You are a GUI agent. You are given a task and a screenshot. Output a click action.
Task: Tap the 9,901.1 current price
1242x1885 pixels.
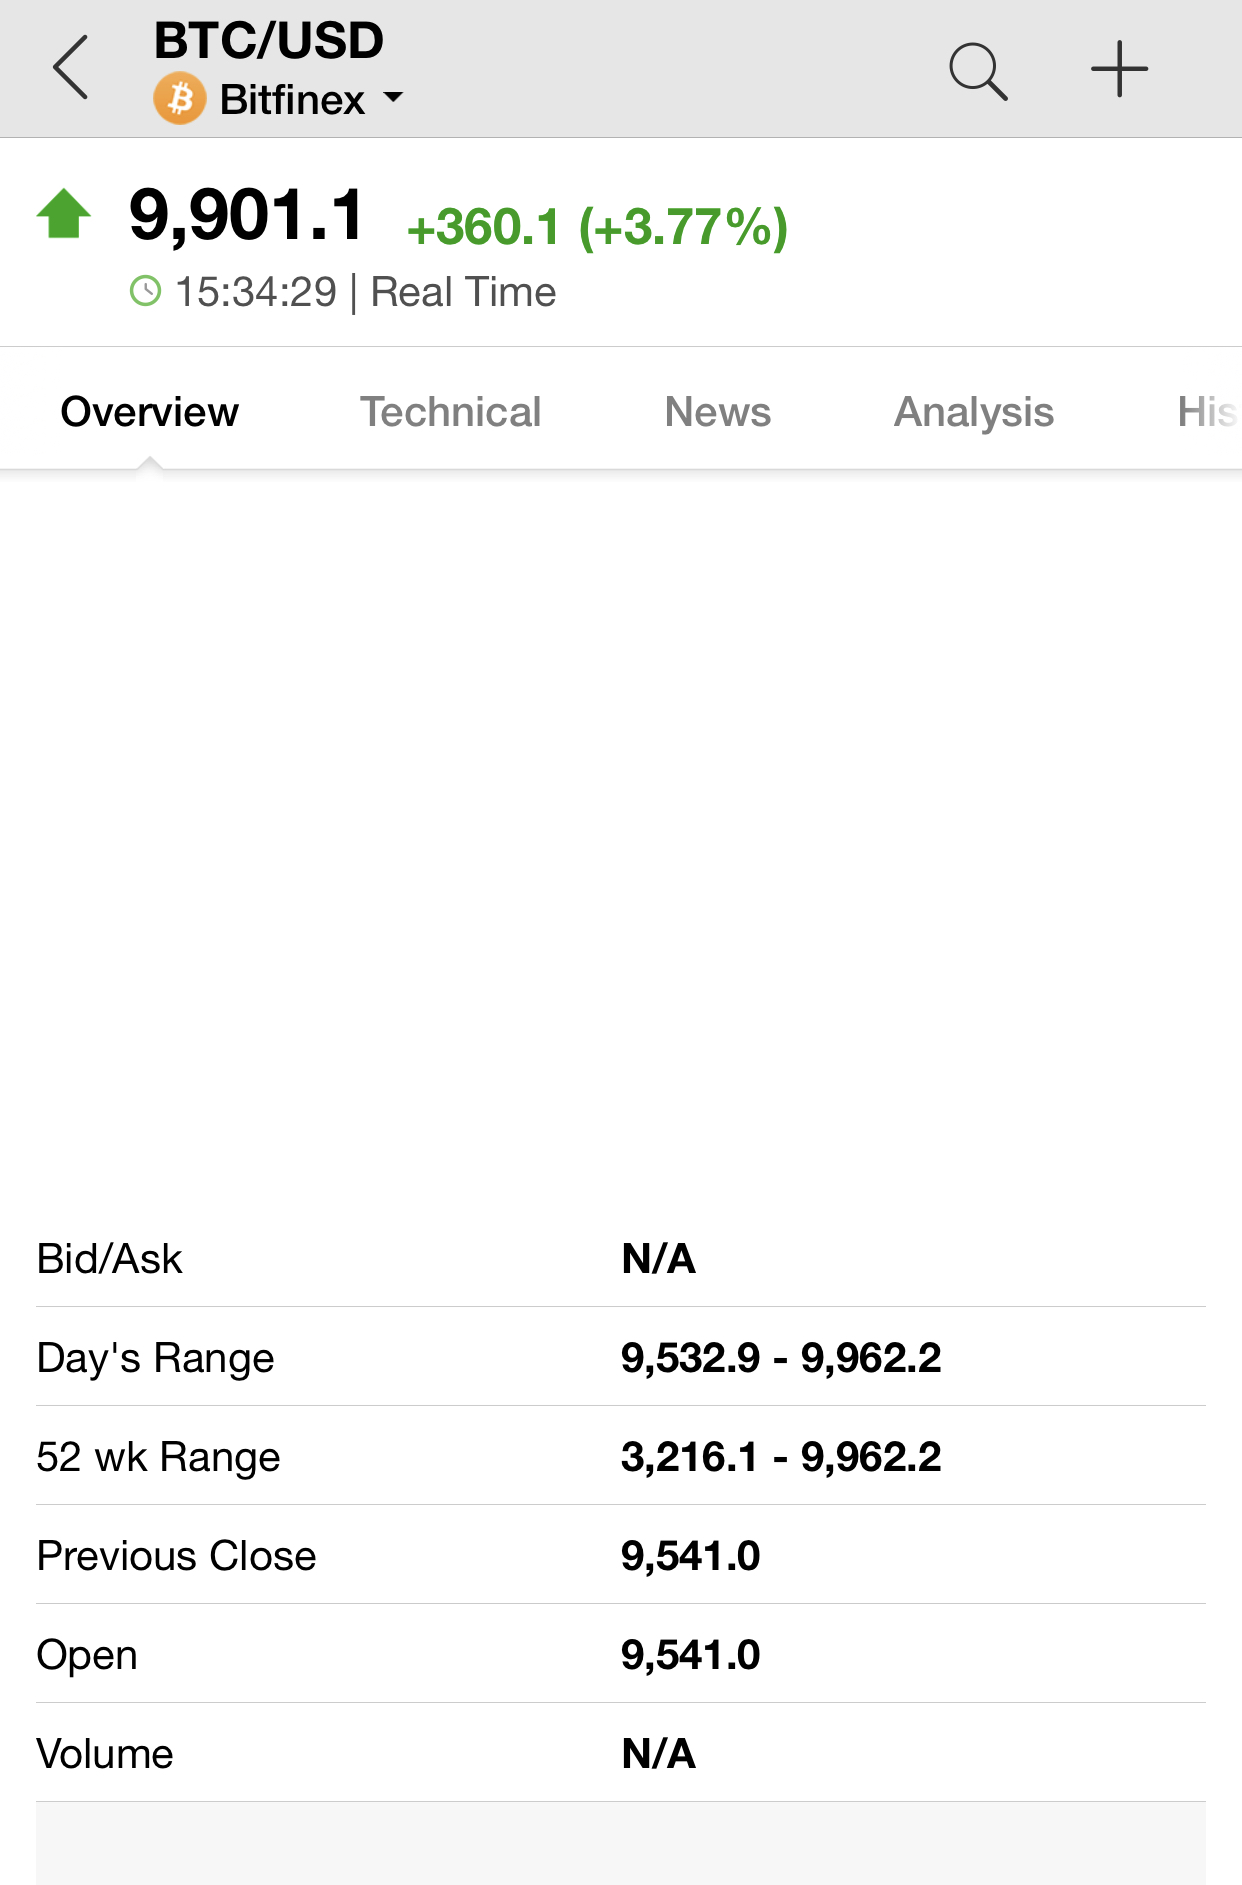pyautogui.click(x=247, y=214)
